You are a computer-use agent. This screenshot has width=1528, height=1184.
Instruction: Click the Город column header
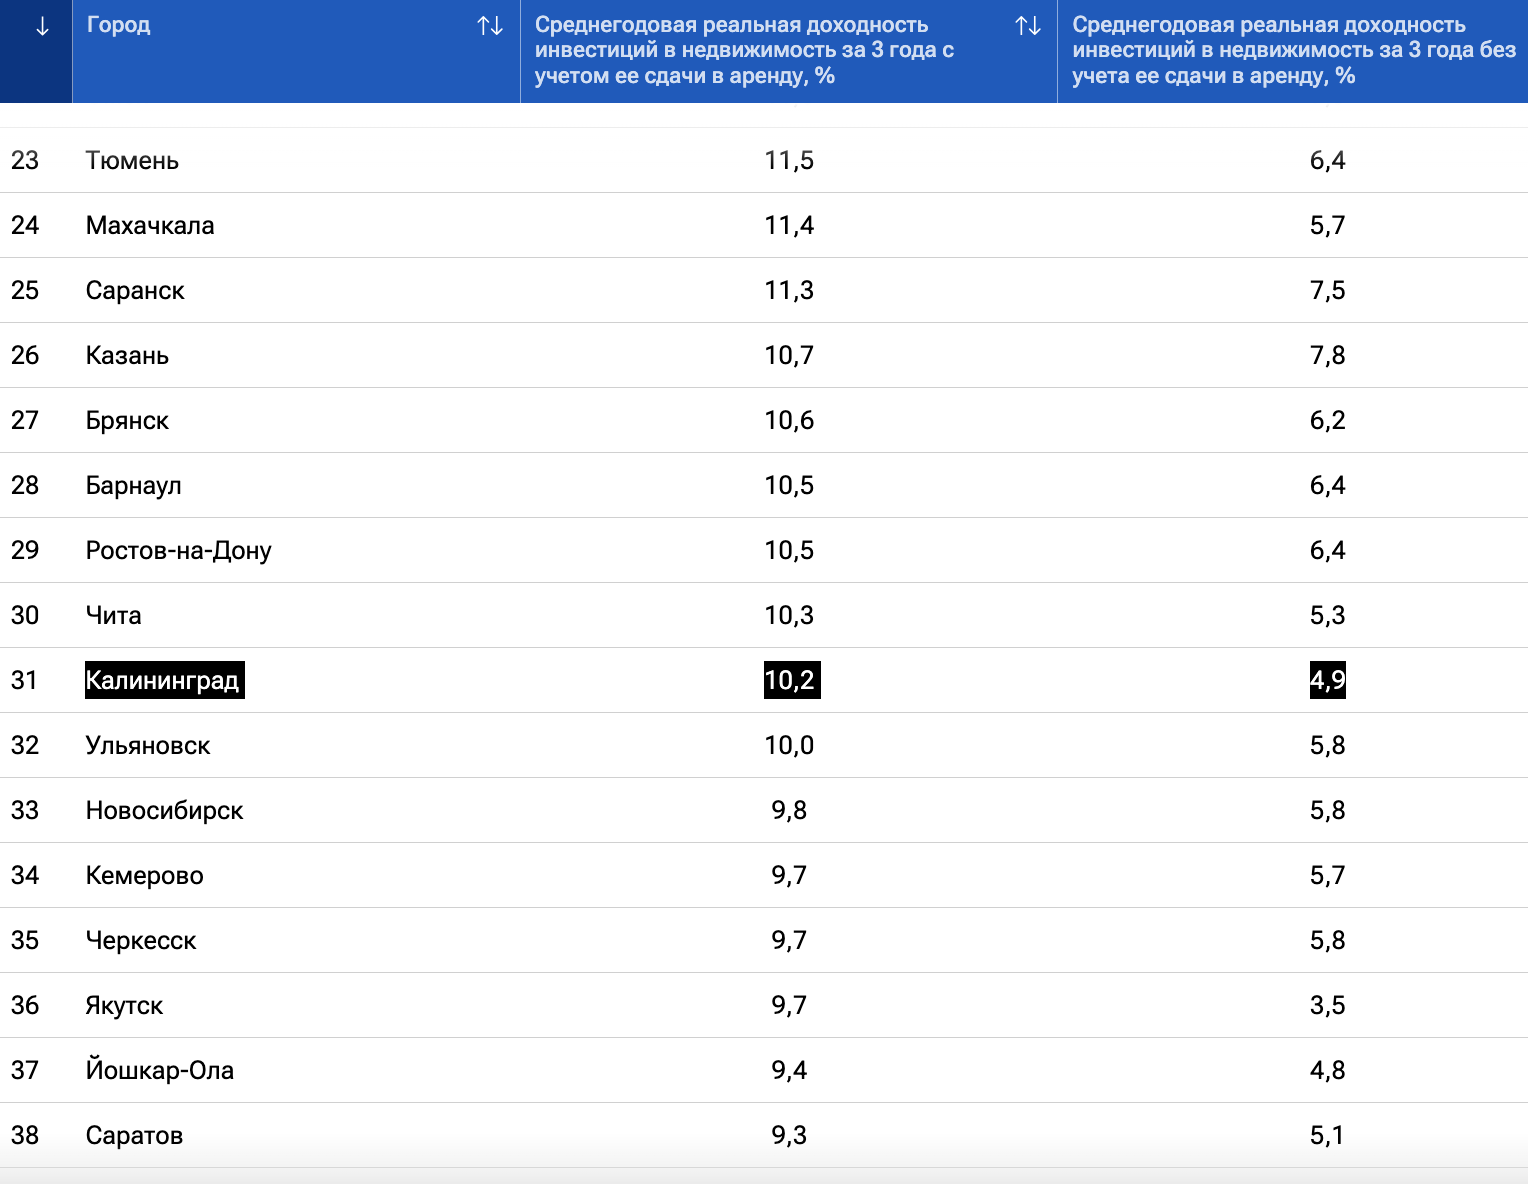(x=296, y=51)
